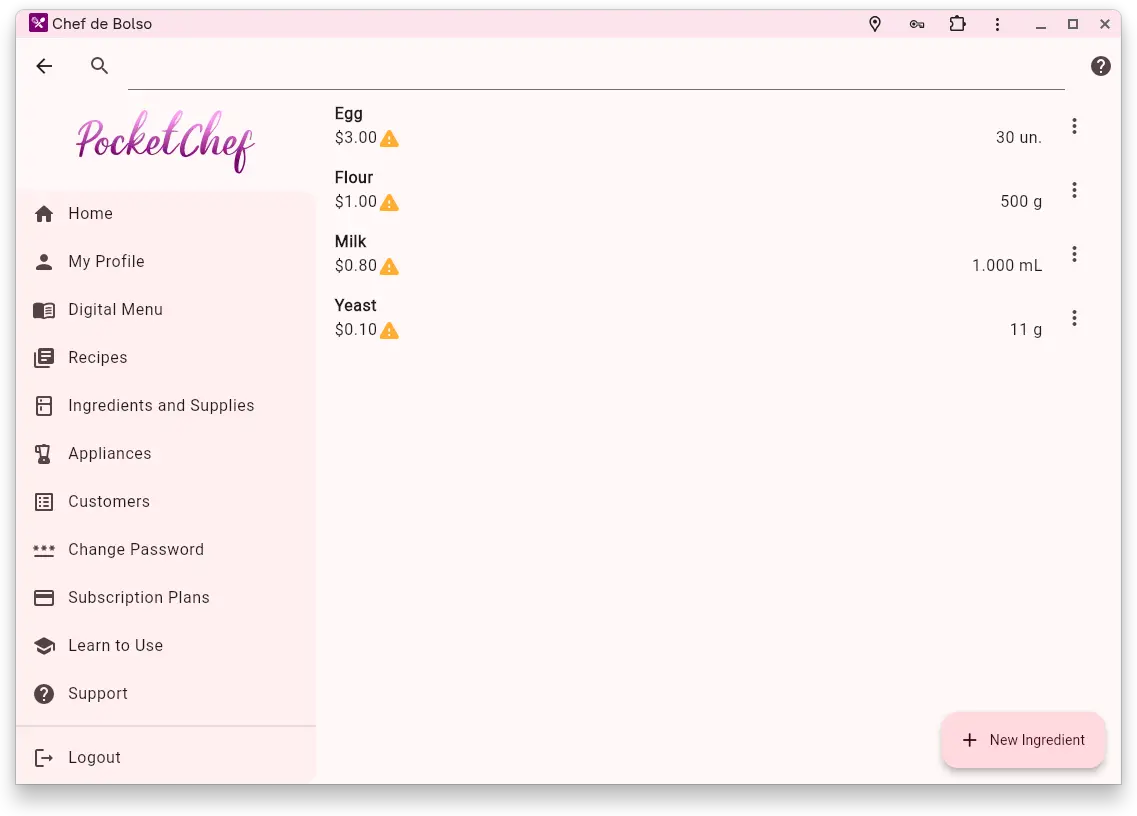This screenshot has width=1137, height=816.
Task: Expand the options menu for Milk
Action: click(1074, 254)
